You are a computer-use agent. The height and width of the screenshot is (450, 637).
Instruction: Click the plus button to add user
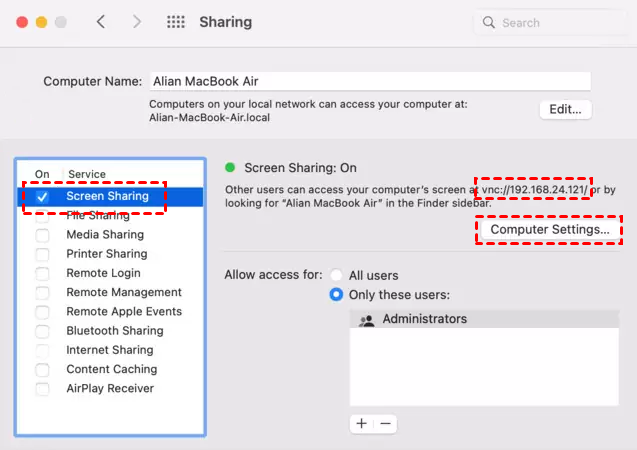click(361, 424)
